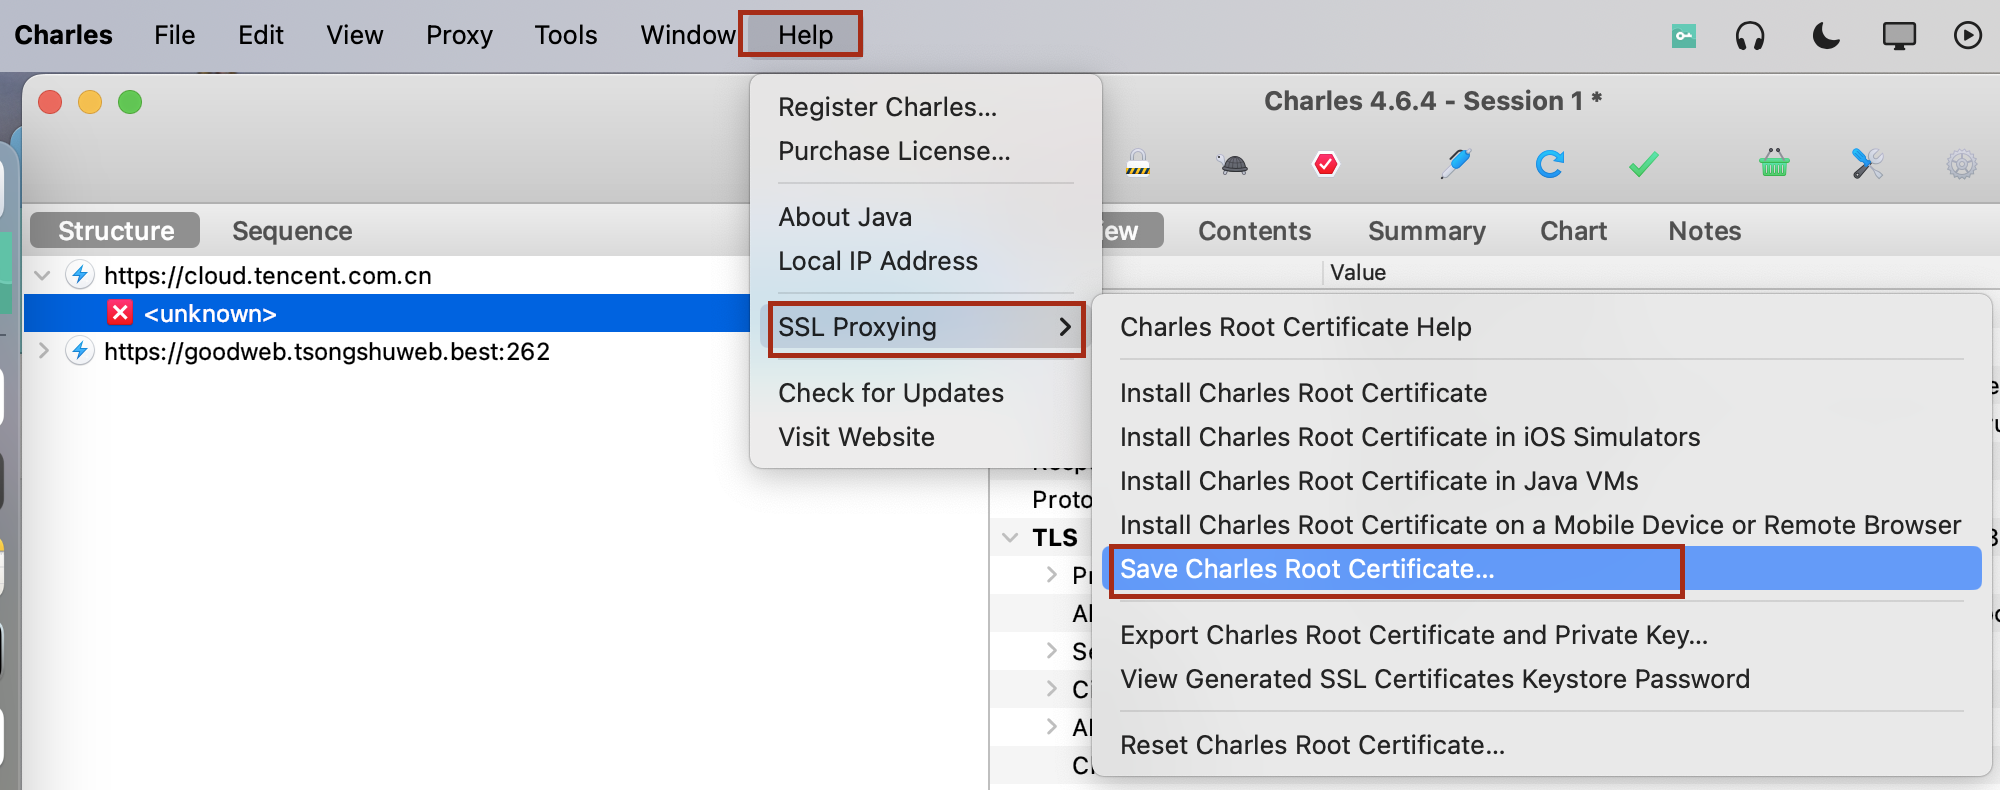Toggle breakpoints with the red hexagon icon

[x=1326, y=163]
